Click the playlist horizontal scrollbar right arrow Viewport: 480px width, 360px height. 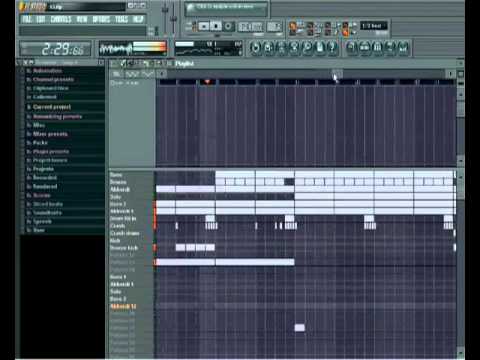tap(450, 74)
